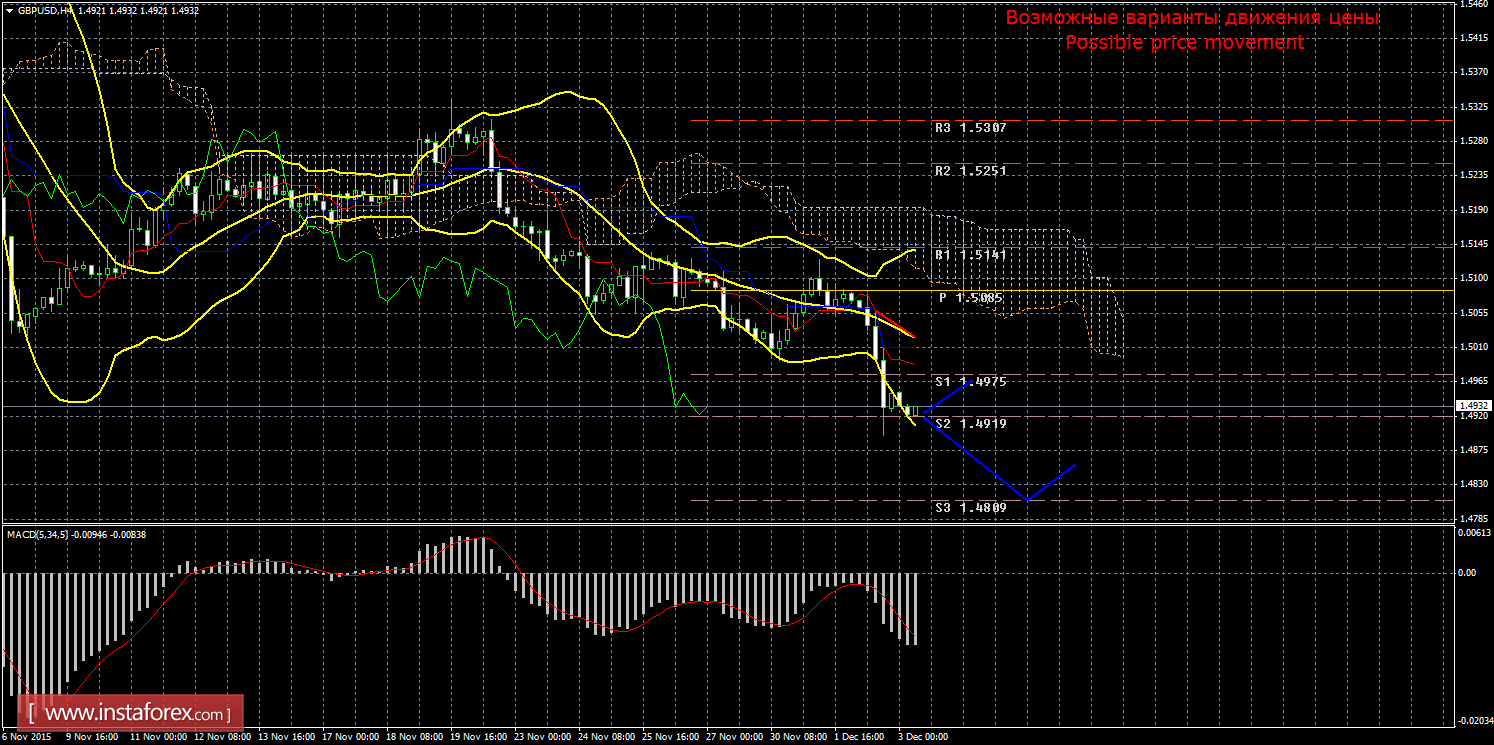Click the 0.00 level on MACD scale
1494x745 pixels.
[x=1466, y=573]
